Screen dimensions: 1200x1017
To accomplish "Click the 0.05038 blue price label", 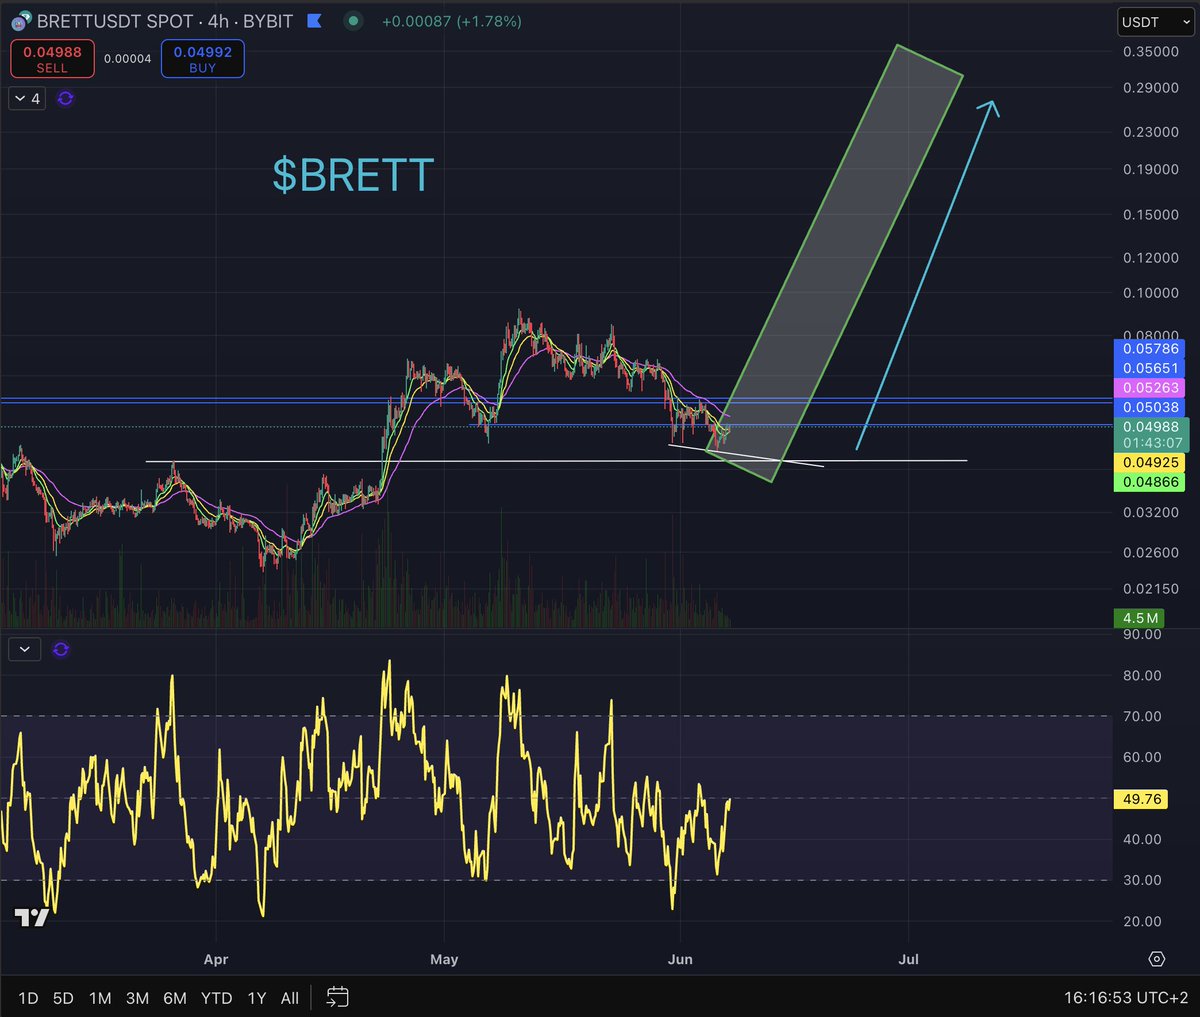I will pos(1151,407).
